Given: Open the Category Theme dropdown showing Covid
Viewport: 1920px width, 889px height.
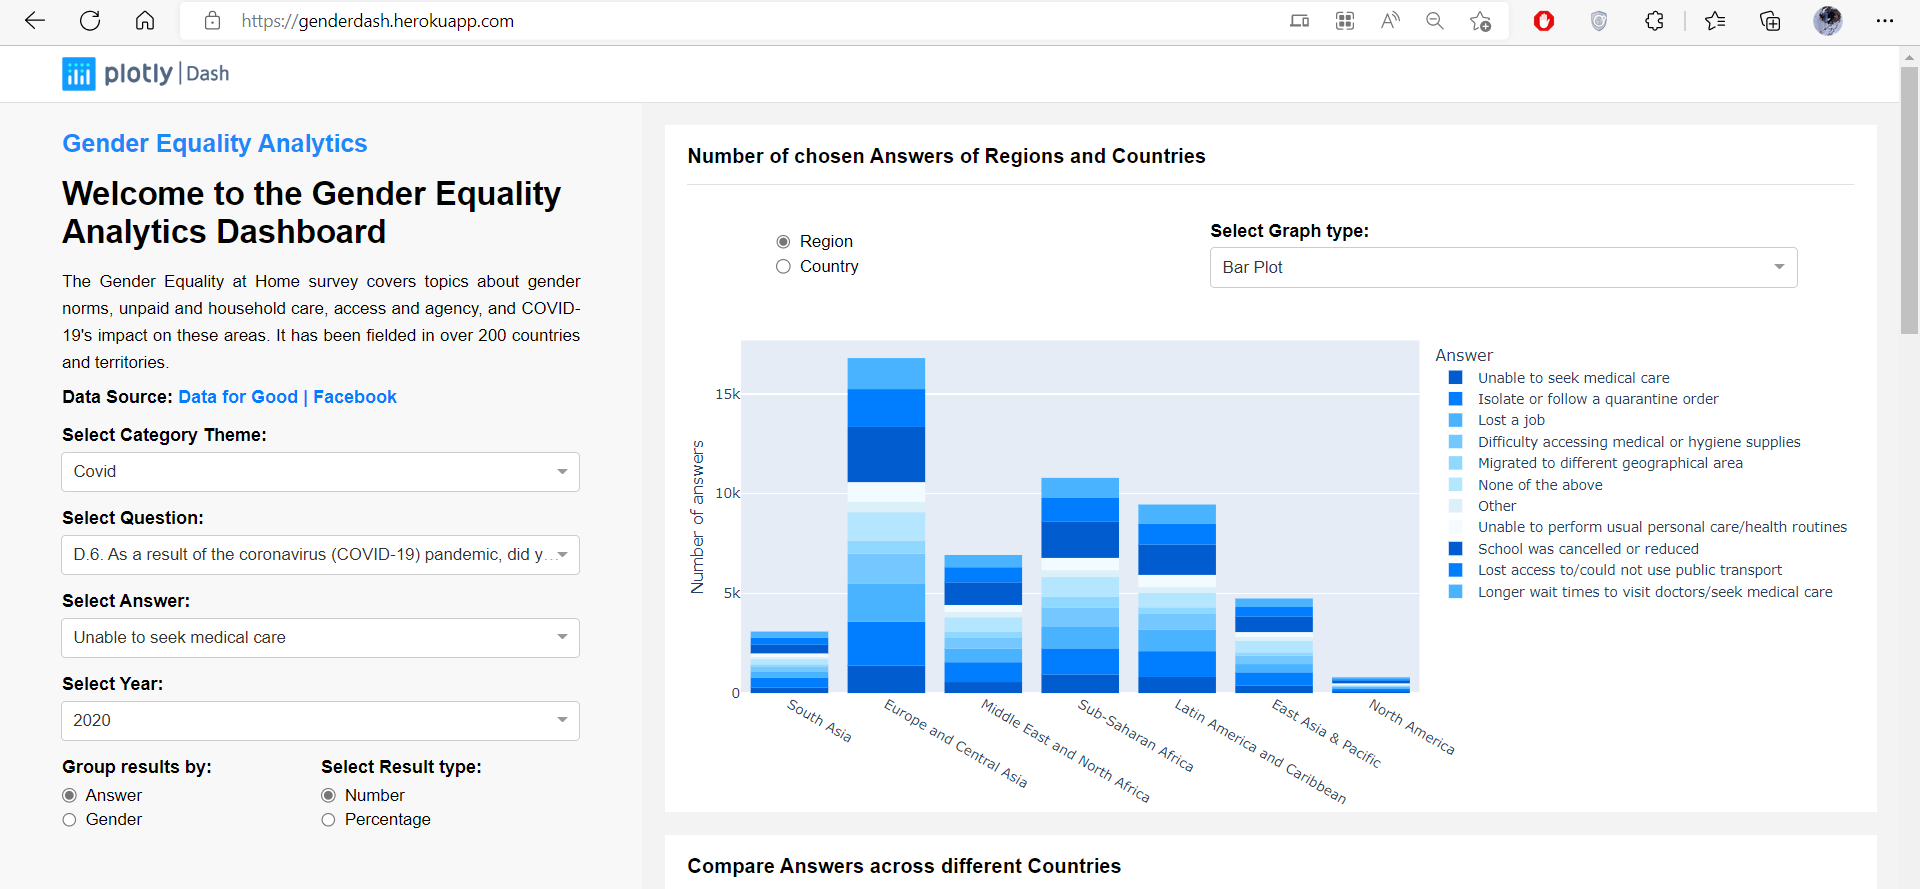Looking at the screenshot, I should 320,472.
